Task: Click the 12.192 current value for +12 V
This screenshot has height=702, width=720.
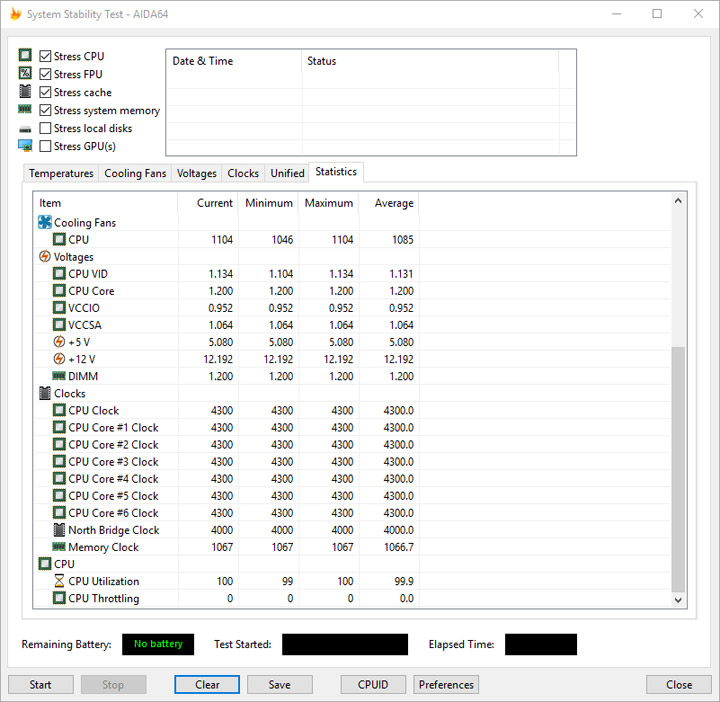Action: (218, 359)
